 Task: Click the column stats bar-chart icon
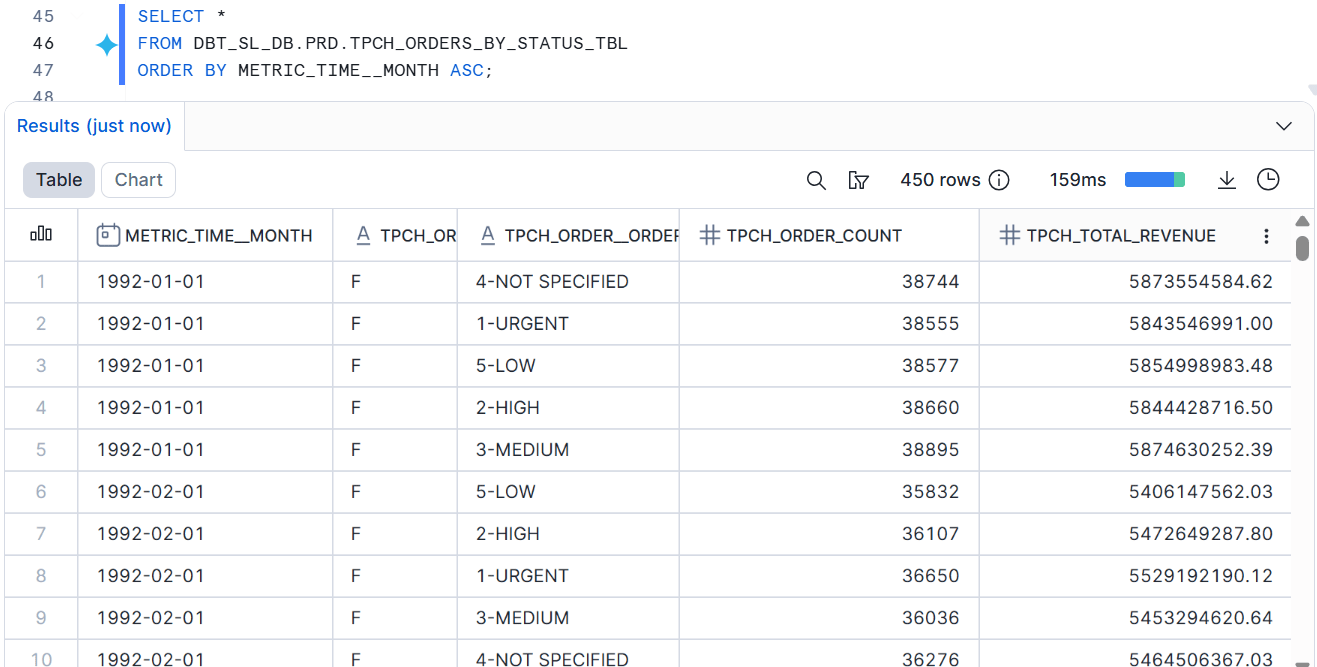[x=41, y=235]
